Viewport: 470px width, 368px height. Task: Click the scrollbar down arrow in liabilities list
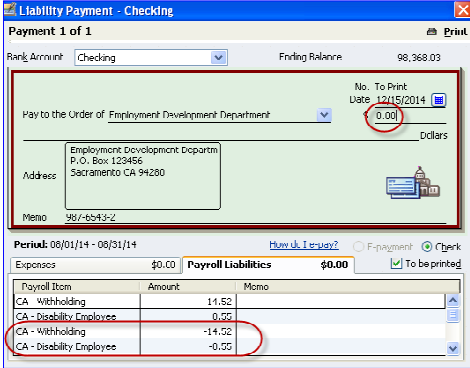[453, 348]
